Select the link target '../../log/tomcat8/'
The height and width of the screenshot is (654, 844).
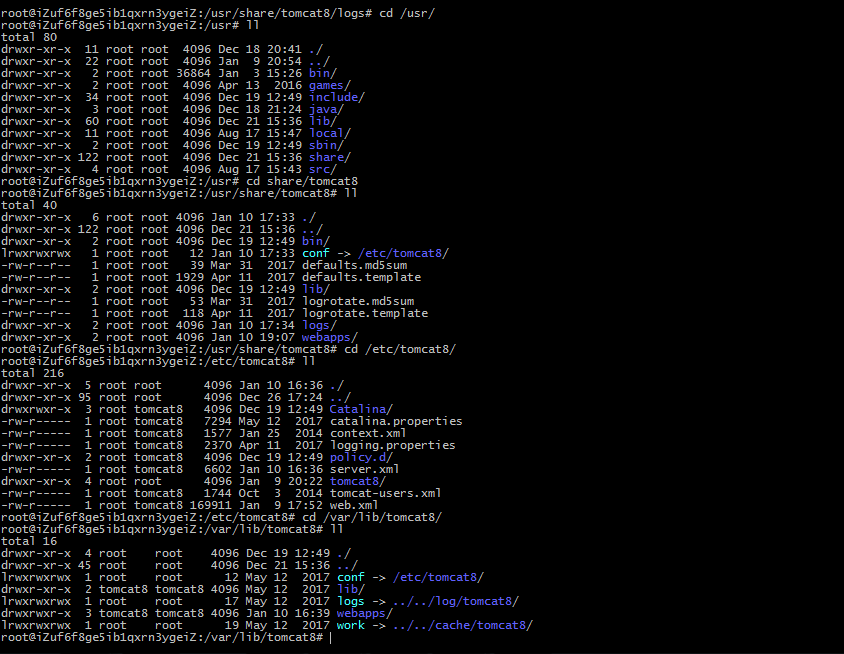point(456,601)
